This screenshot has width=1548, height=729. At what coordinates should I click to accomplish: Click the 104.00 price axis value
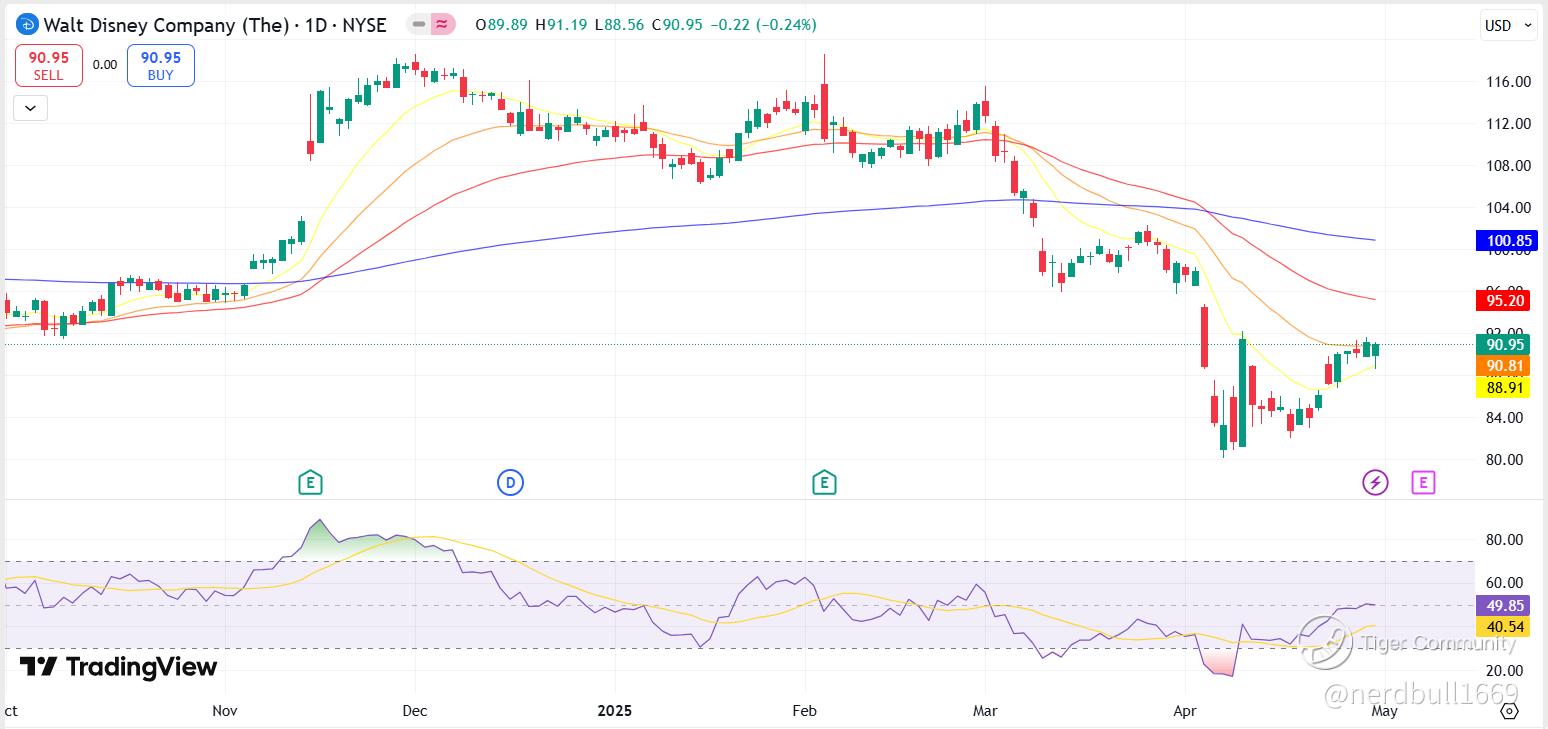click(x=1507, y=208)
